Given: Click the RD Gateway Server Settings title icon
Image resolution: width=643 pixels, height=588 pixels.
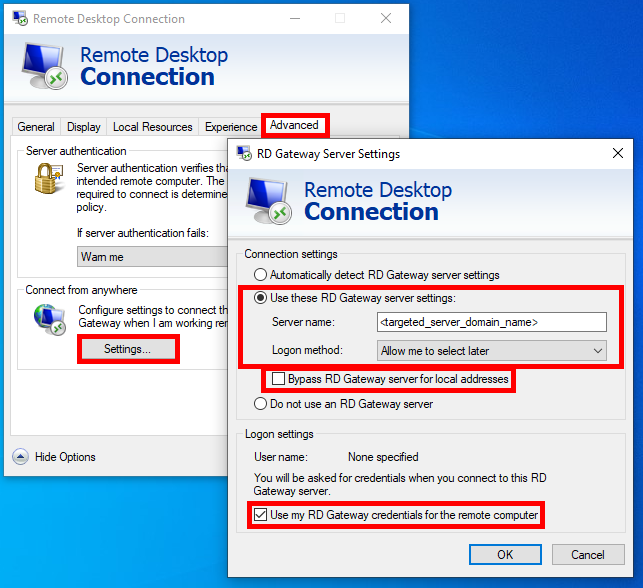Looking at the screenshot, I should click(243, 154).
